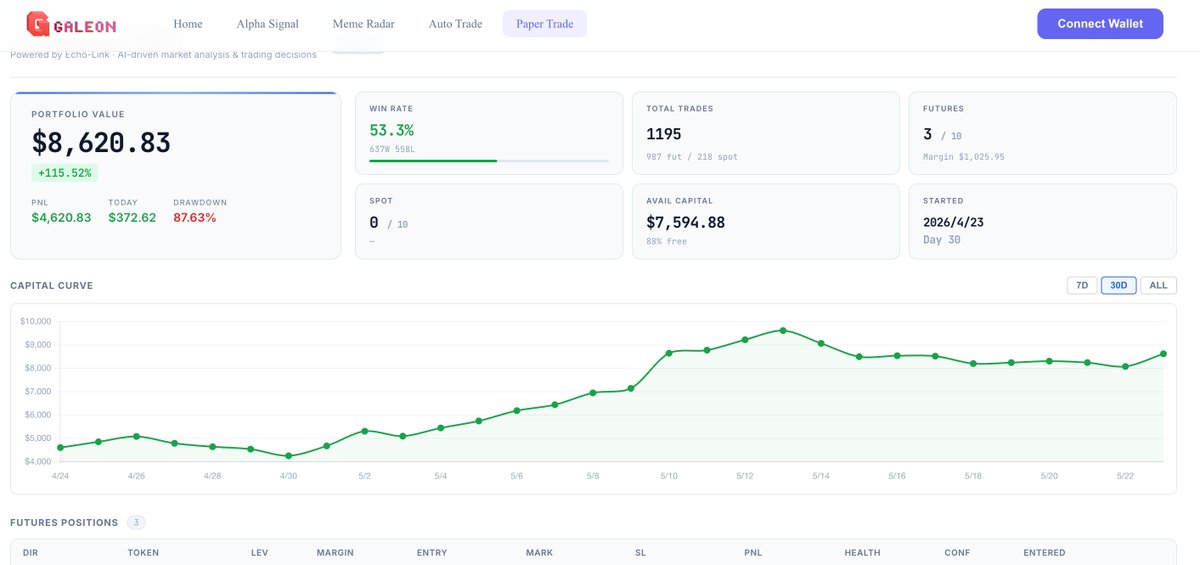Click the MARGIN column header
The height and width of the screenshot is (565, 1200).
(x=335, y=553)
